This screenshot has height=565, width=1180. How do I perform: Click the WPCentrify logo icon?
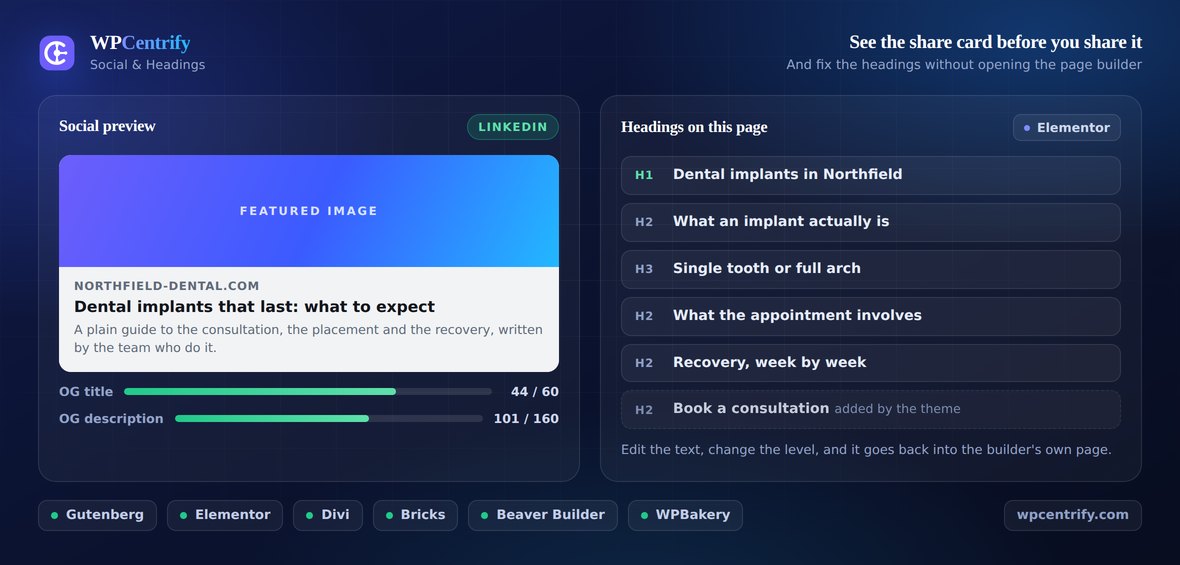coord(57,53)
